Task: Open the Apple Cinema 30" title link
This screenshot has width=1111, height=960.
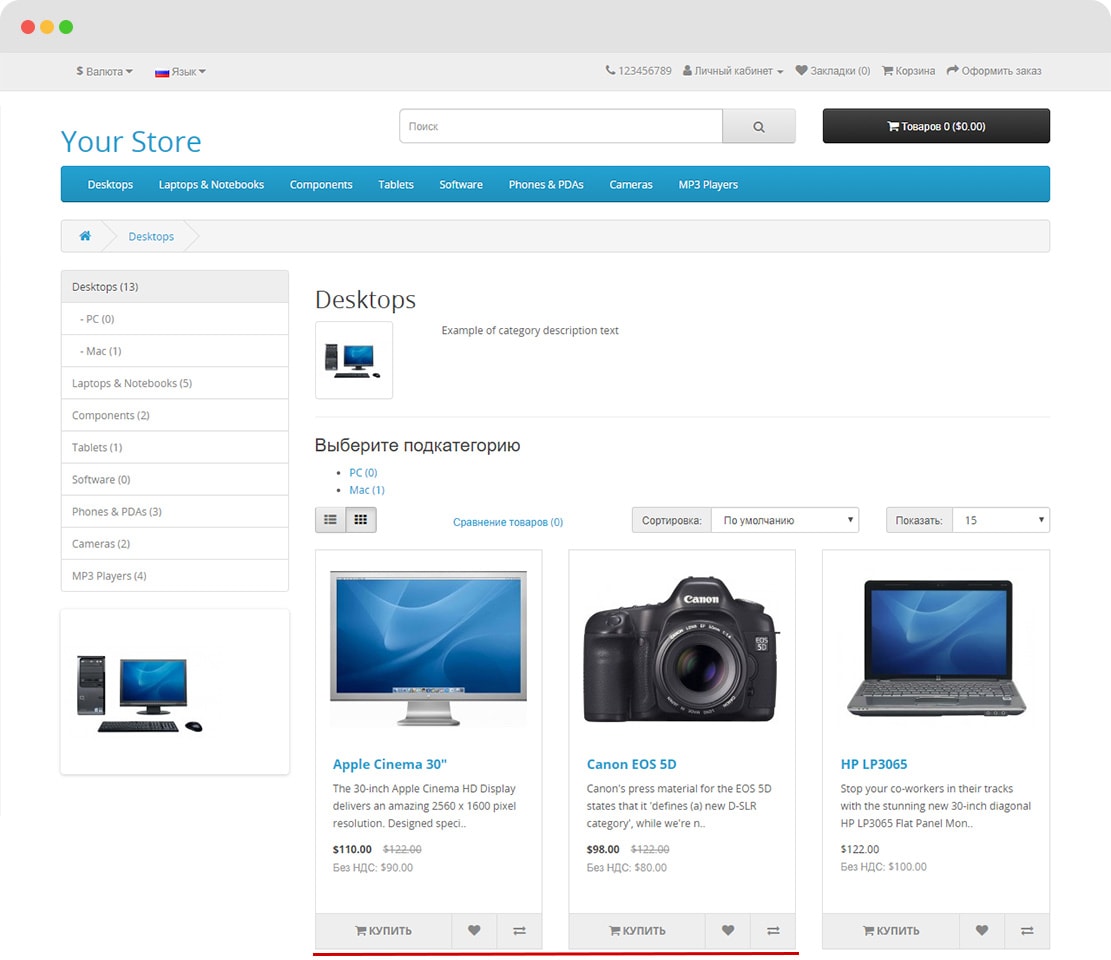Action: click(x=390, y=764)
